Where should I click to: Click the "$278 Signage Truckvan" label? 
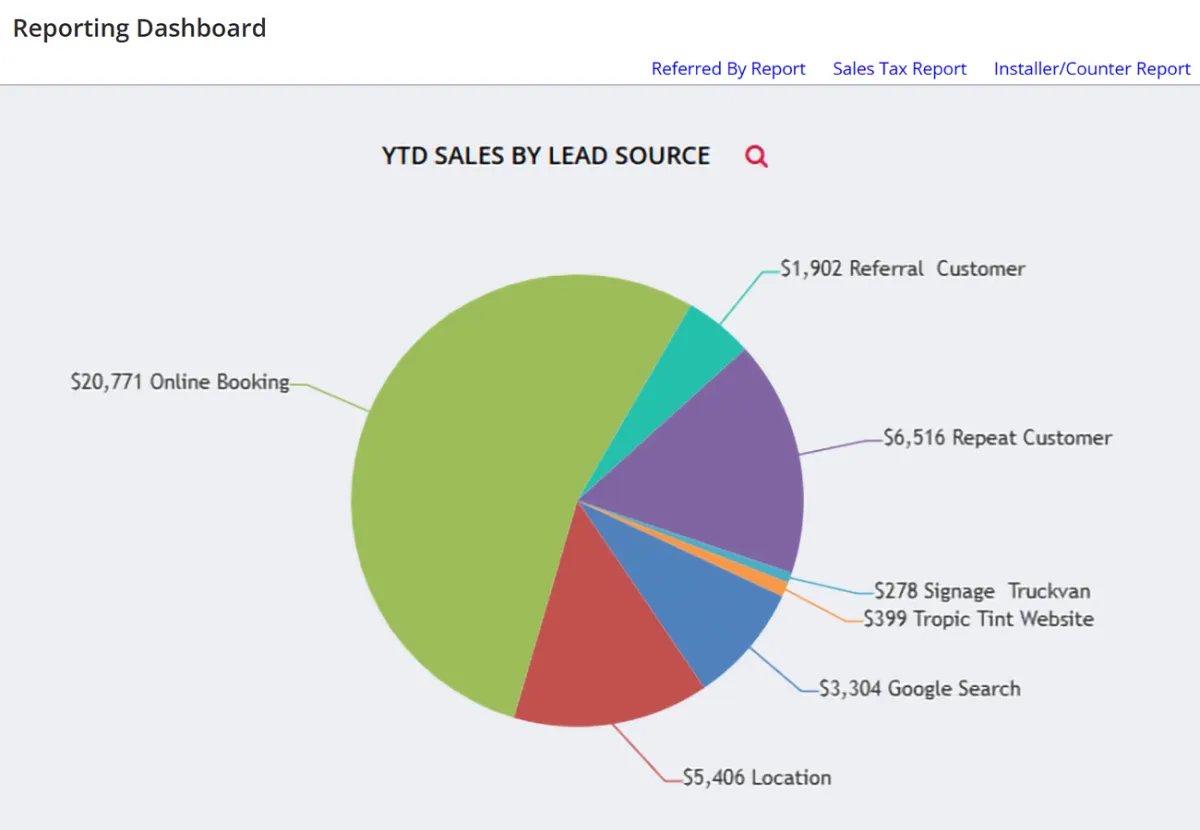click(982, 591)
